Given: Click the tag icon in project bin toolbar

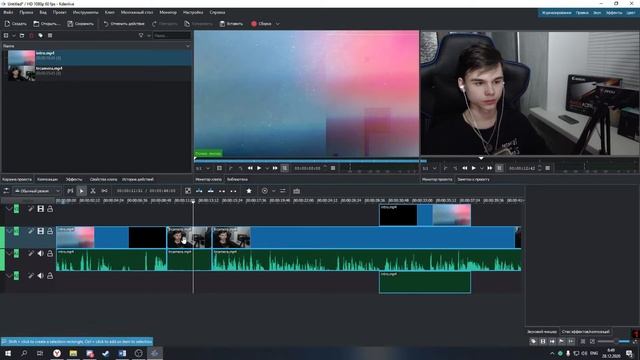Looking at the screenshot, I should click(40, 36).
